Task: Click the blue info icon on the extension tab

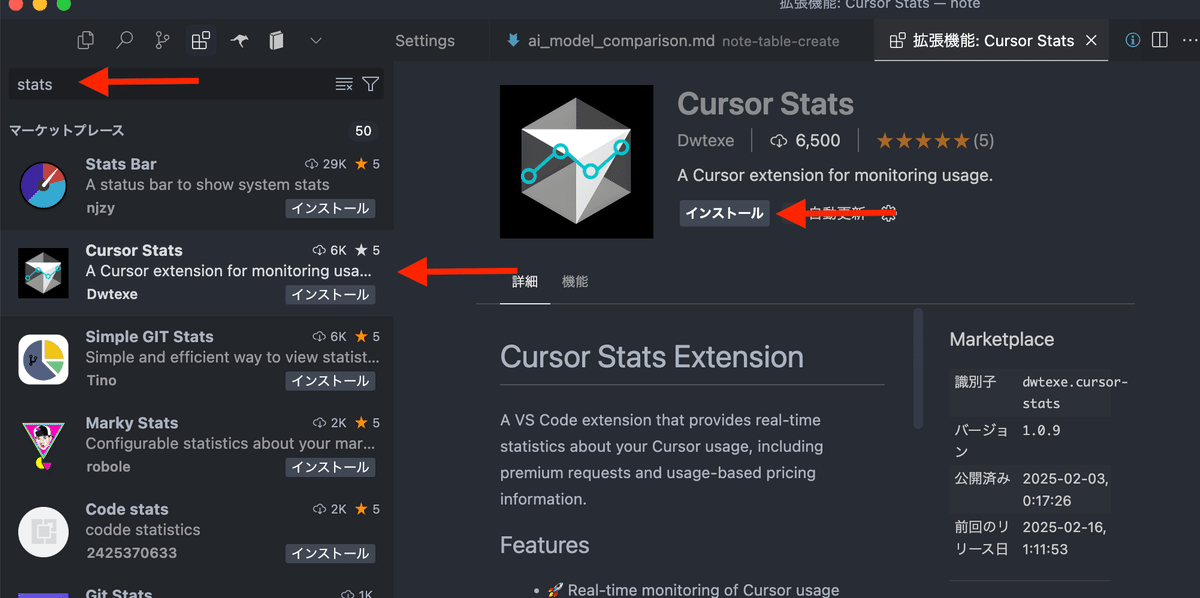Action: click(1133, 40)
